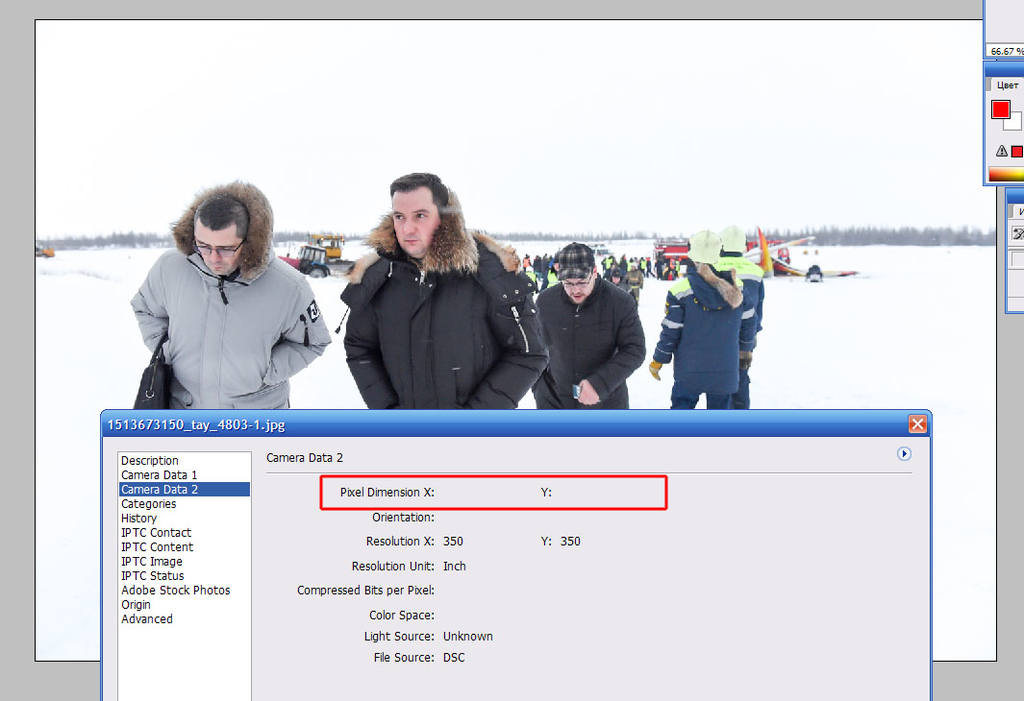Click the gamut warning triangle icon
Image resolution: width=1024 pixels, height=701 pixels.
[x=1001, y=151]
